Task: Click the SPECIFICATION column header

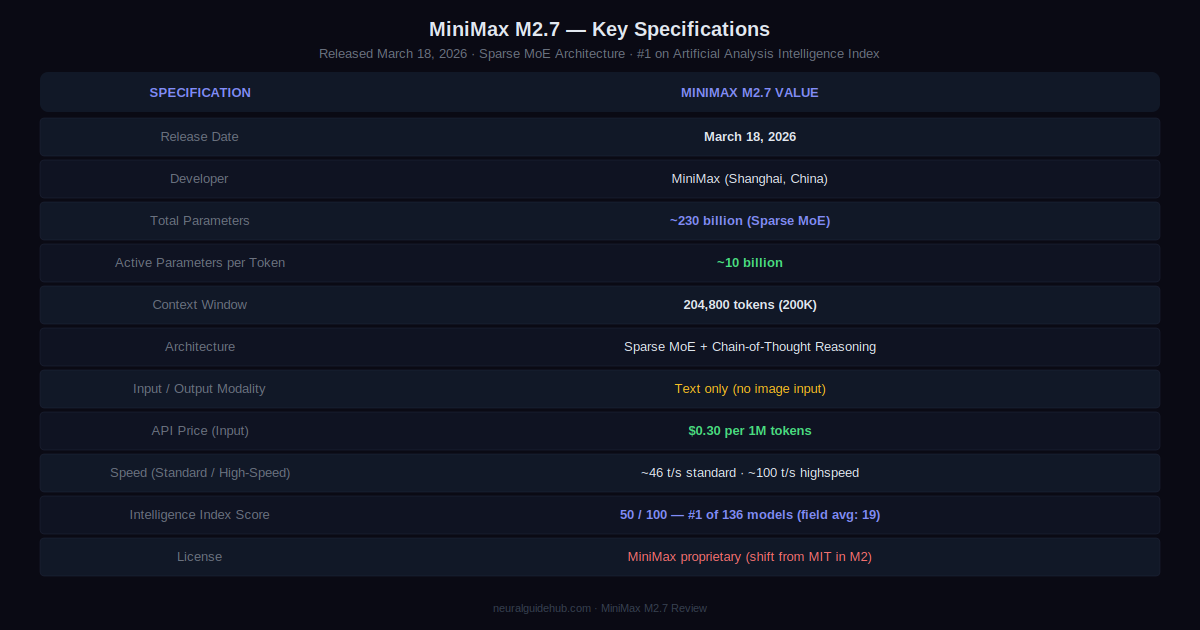Action: click(x=200, y=93)
